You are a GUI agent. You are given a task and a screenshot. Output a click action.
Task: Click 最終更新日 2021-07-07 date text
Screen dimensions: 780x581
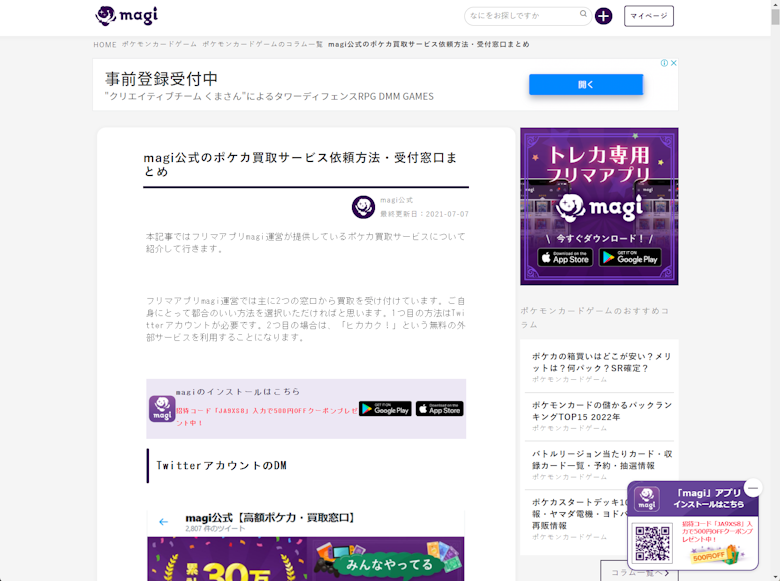pyautogui.click(x=424, y=214)
